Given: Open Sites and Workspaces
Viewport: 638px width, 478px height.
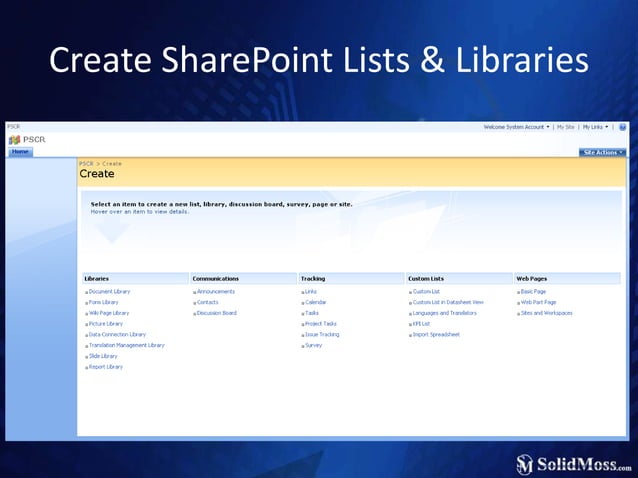Looking at the screenshot, I should 546,313.
